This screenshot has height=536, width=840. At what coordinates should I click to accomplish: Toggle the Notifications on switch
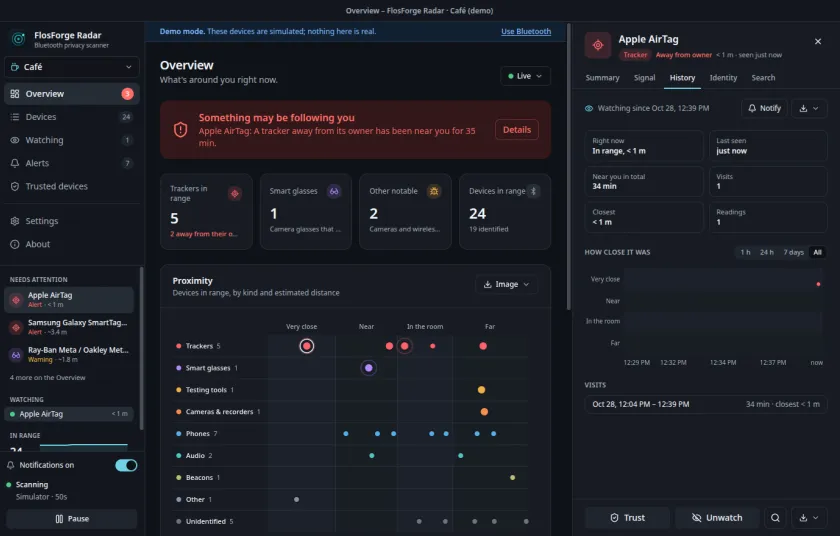(126, 465)
